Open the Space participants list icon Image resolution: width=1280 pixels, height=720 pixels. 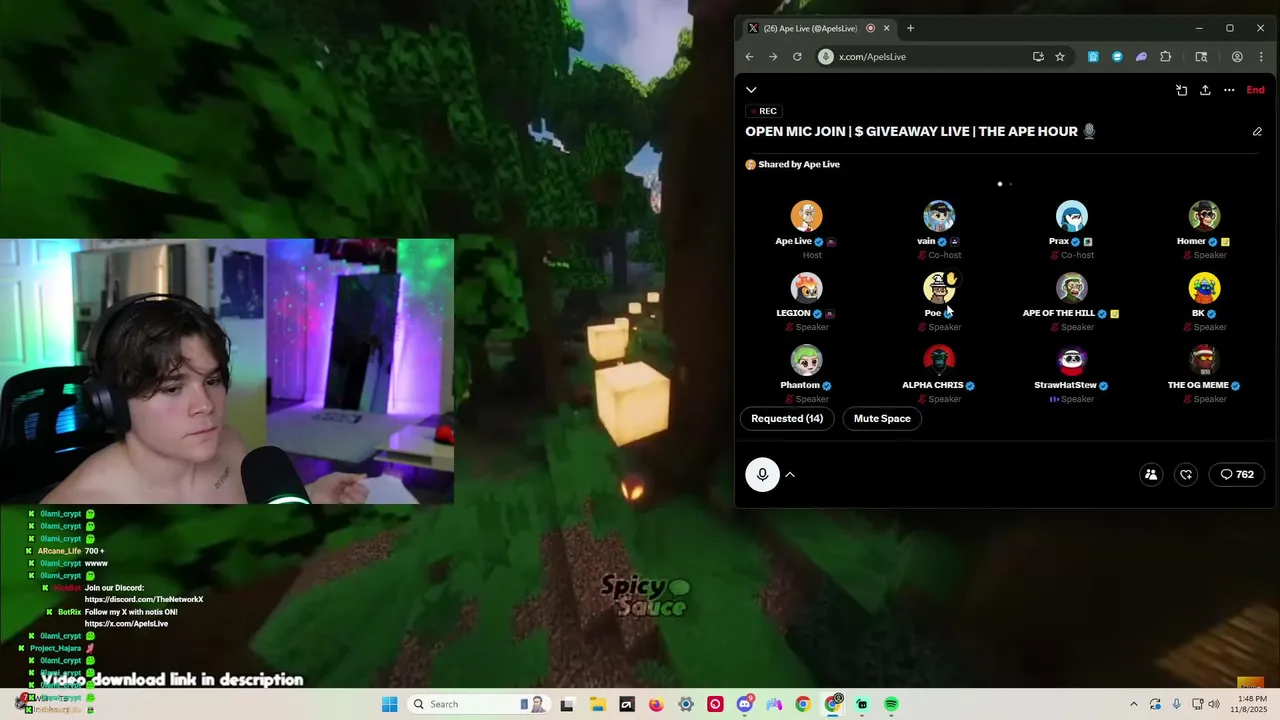tap(1151, 475)
